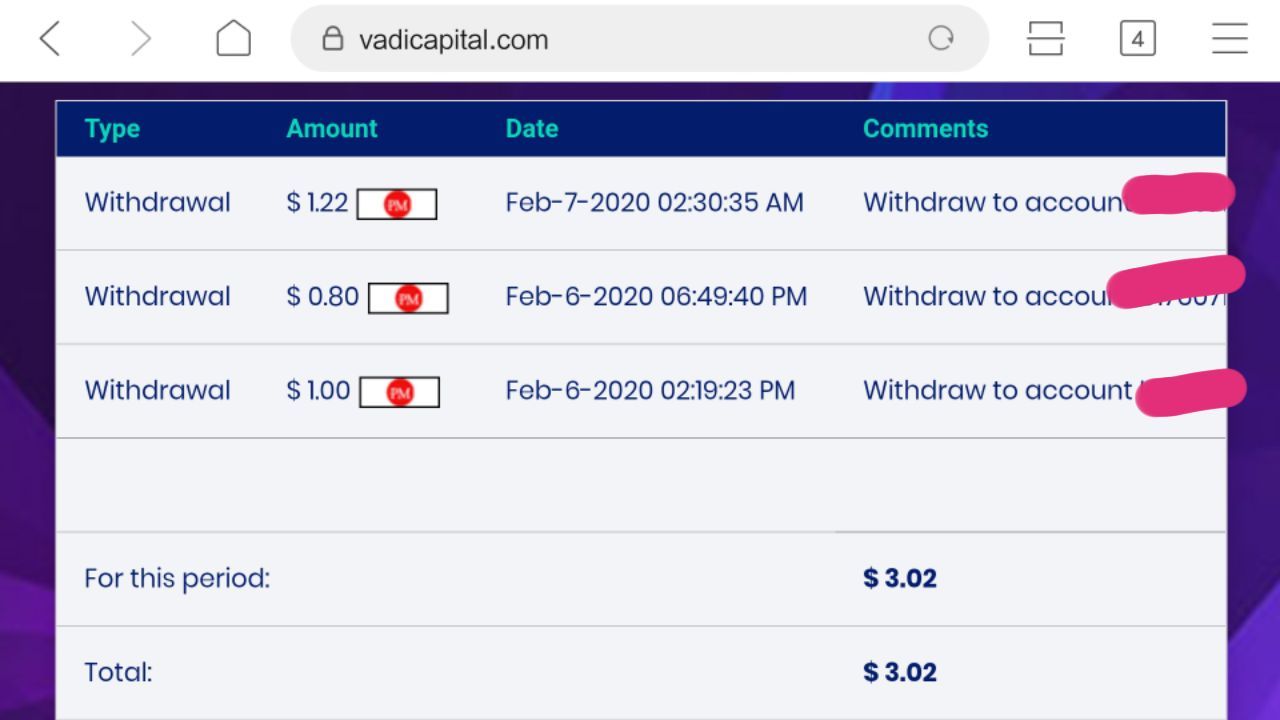The height and width of the screenshot is (720, 1280).
Task: Click the Total amount $3.02
Action: click(x=900, y=672)
